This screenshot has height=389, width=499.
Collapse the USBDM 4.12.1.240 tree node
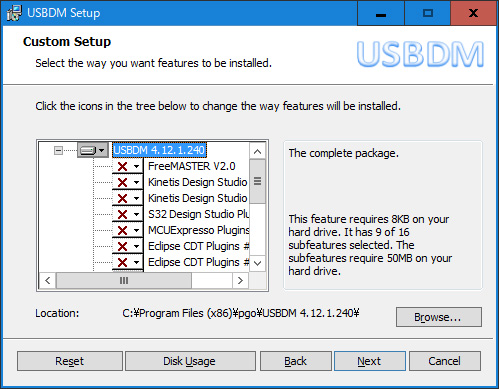pos(58,151)
